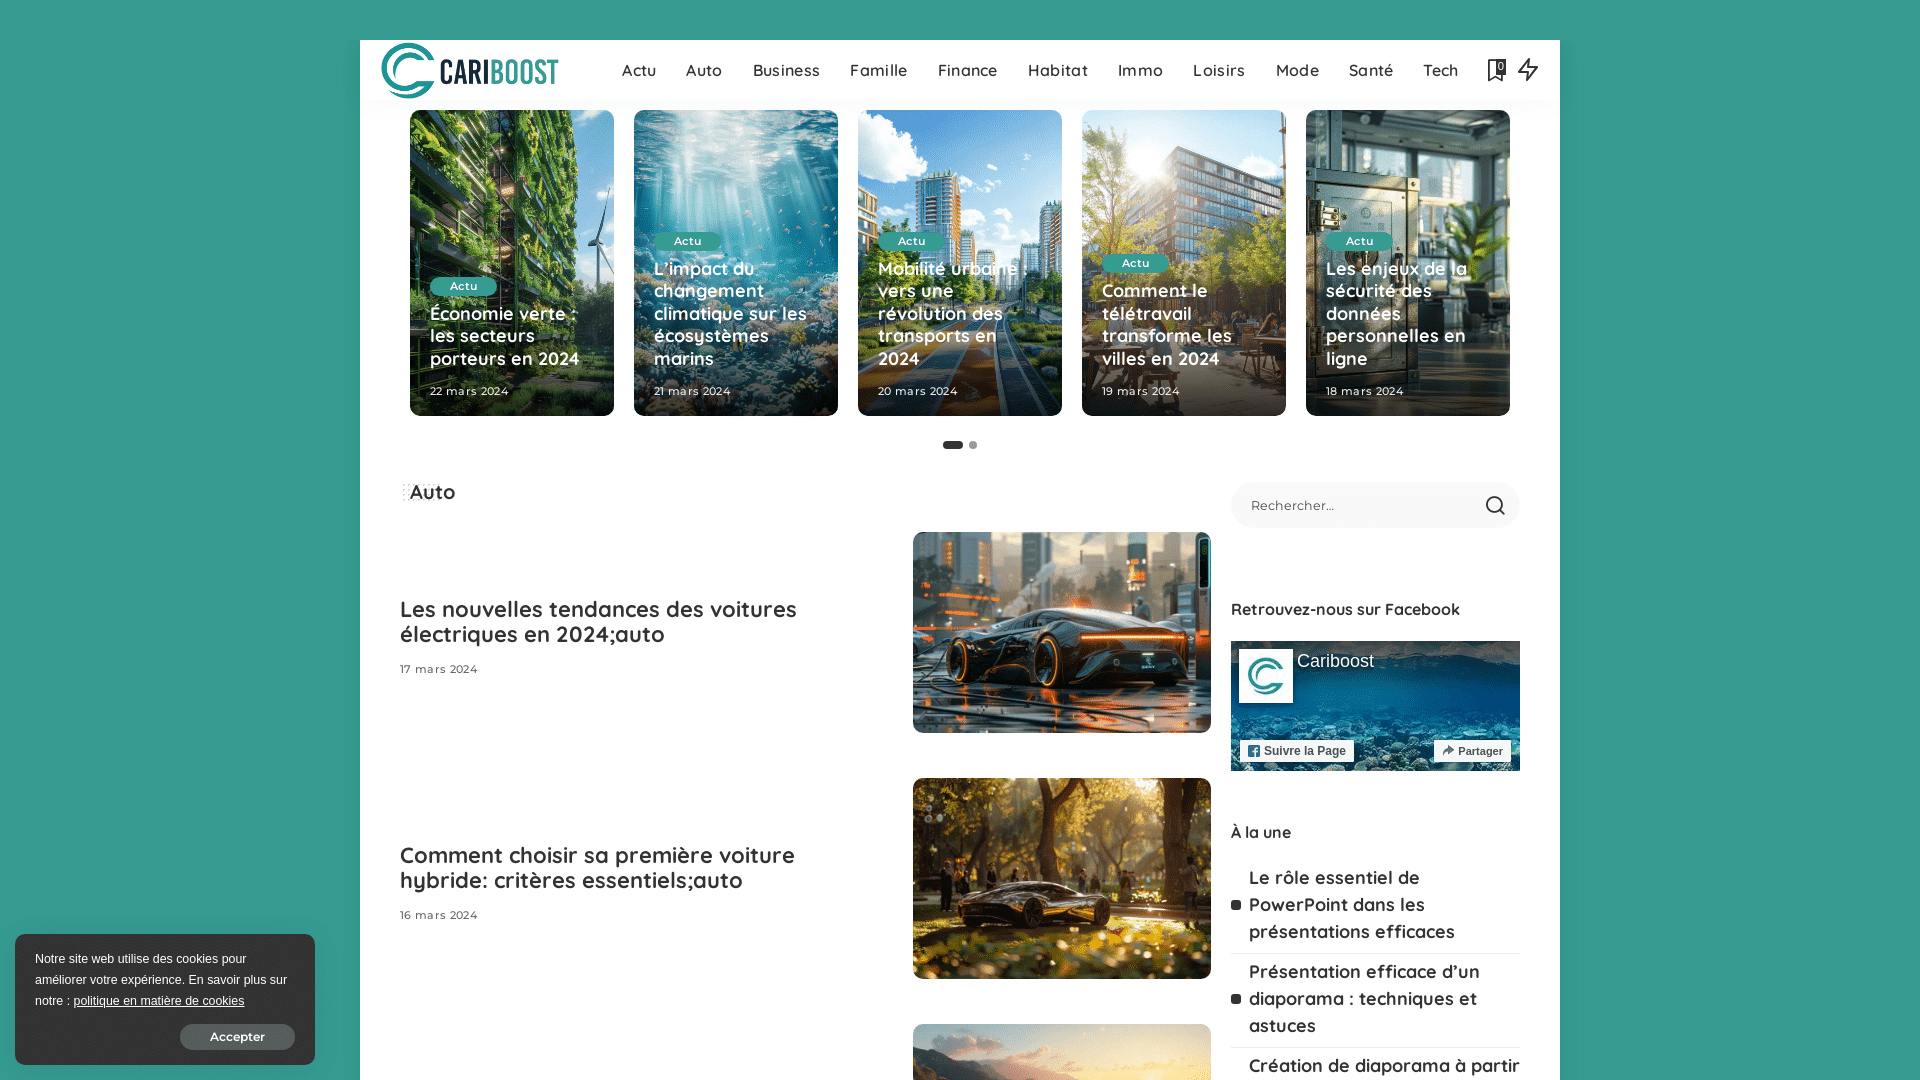Open Présentation efficace d'un diaporama article
Viewport: 1920px width, 1080px height.
point(1364,999)
